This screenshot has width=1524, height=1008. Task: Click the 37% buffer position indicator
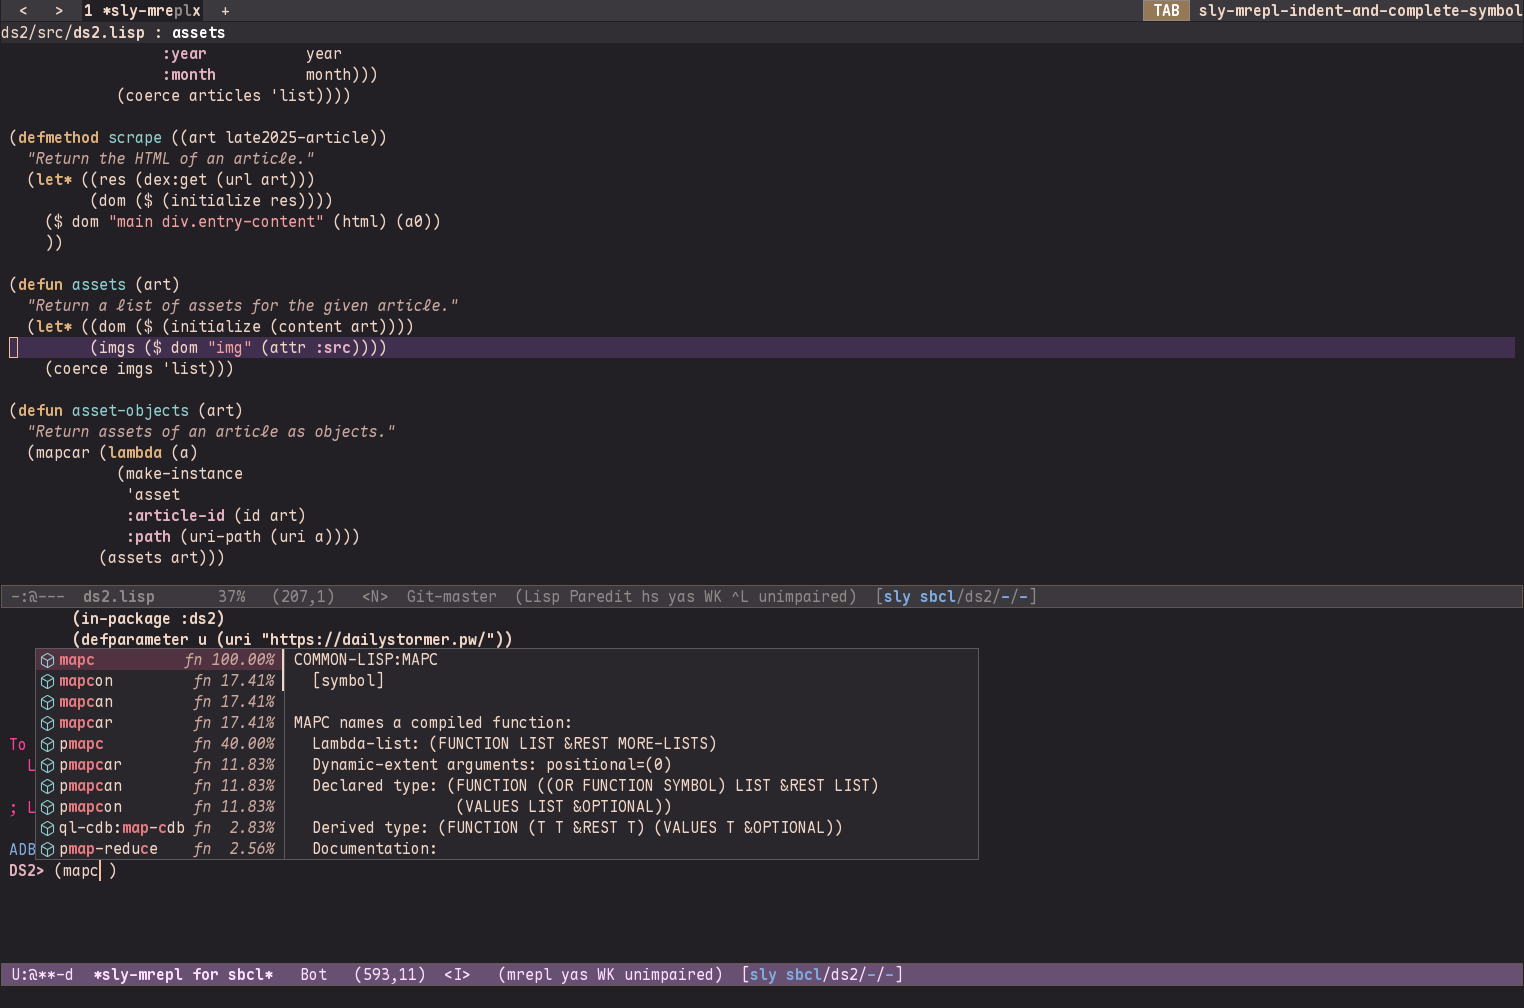232,597
